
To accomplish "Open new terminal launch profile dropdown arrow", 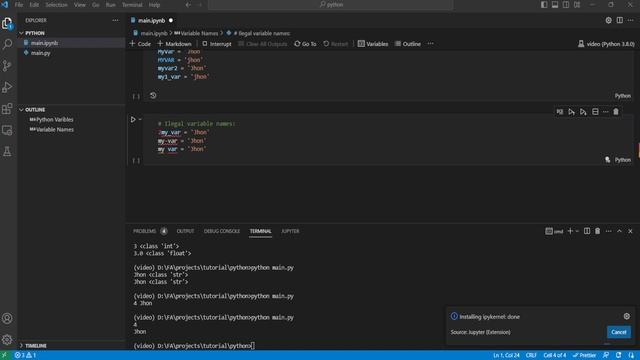I will (x=577, y=231).
